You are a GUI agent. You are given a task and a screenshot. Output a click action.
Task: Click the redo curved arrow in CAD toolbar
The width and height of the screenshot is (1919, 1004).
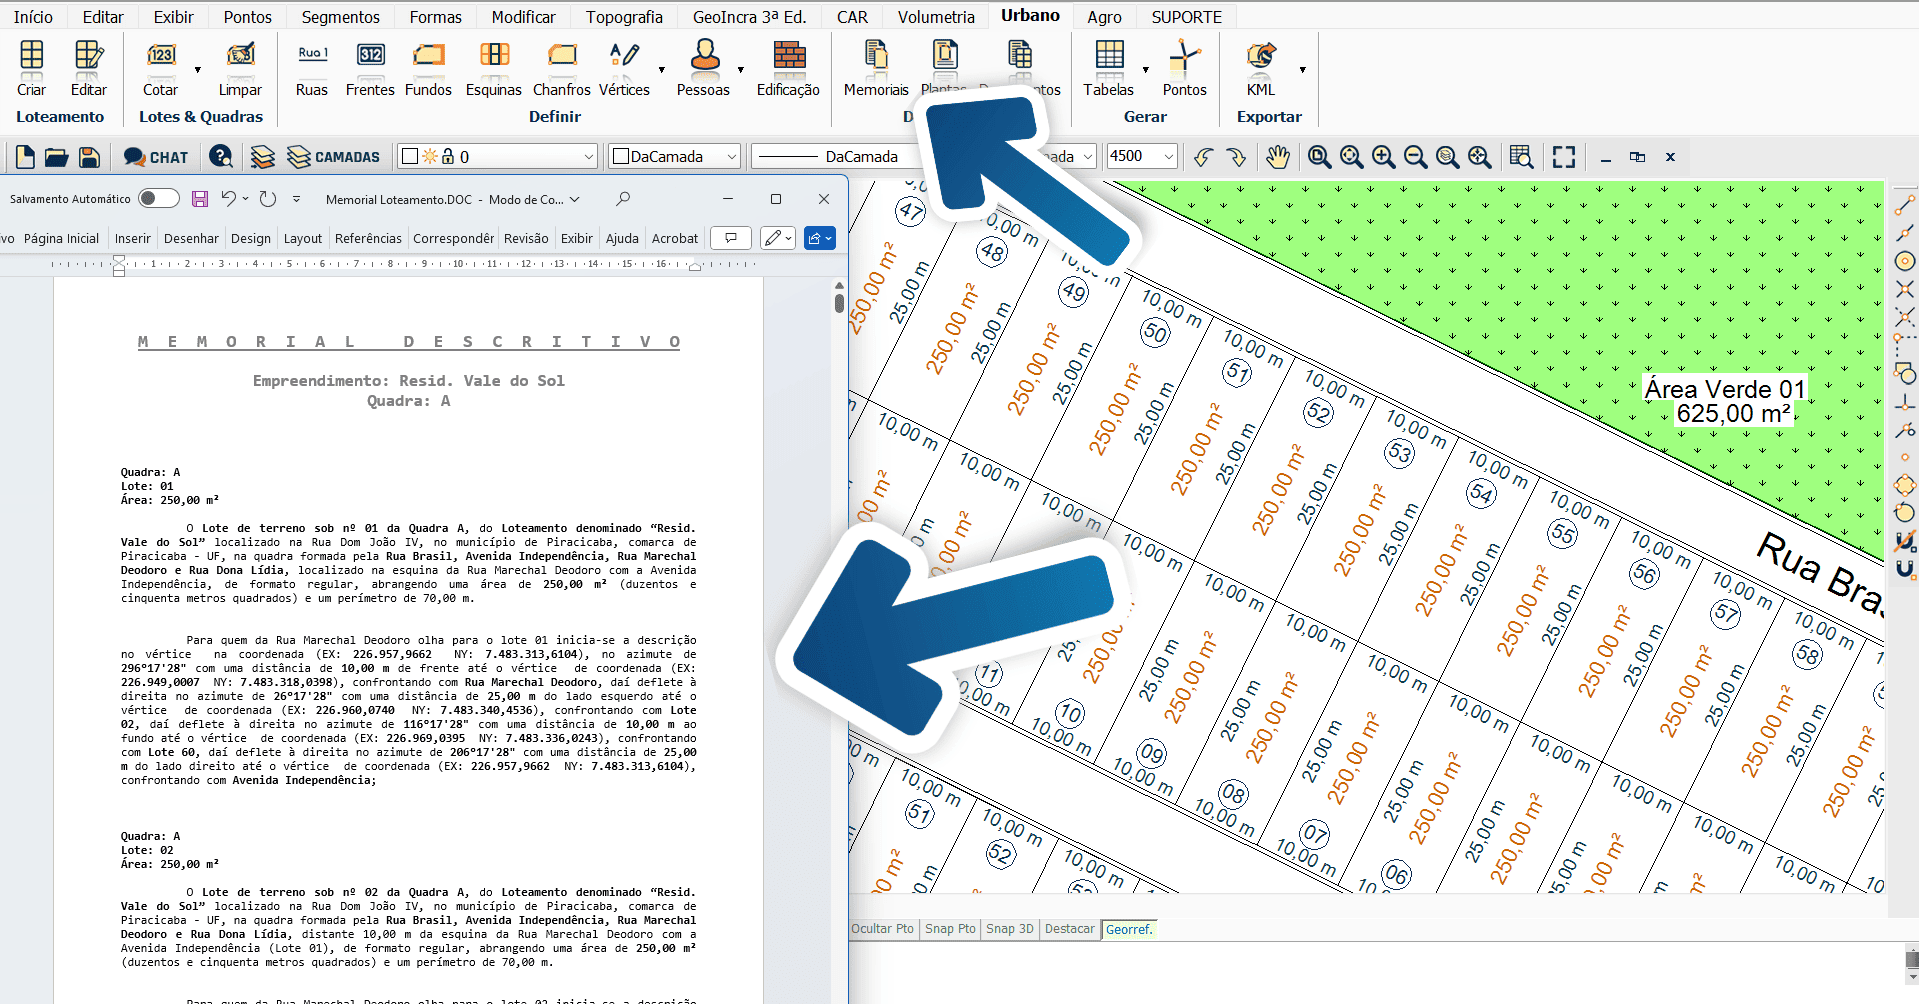[x=1237, y=157]
